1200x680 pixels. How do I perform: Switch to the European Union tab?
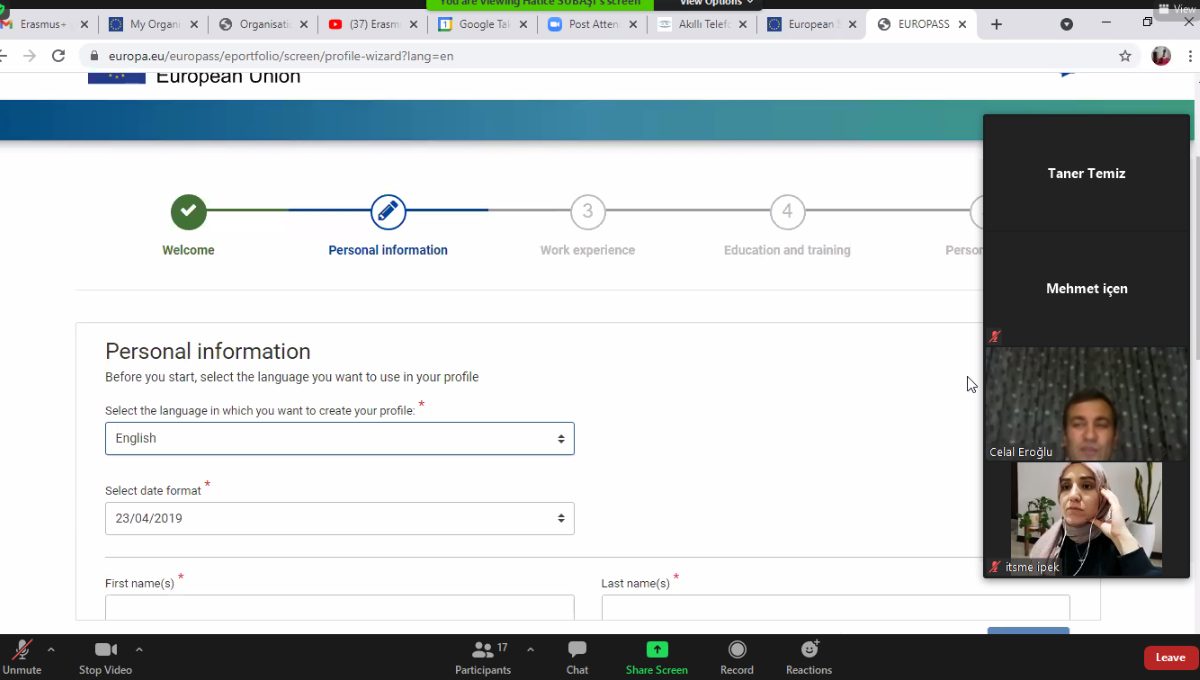pos(812,24)
